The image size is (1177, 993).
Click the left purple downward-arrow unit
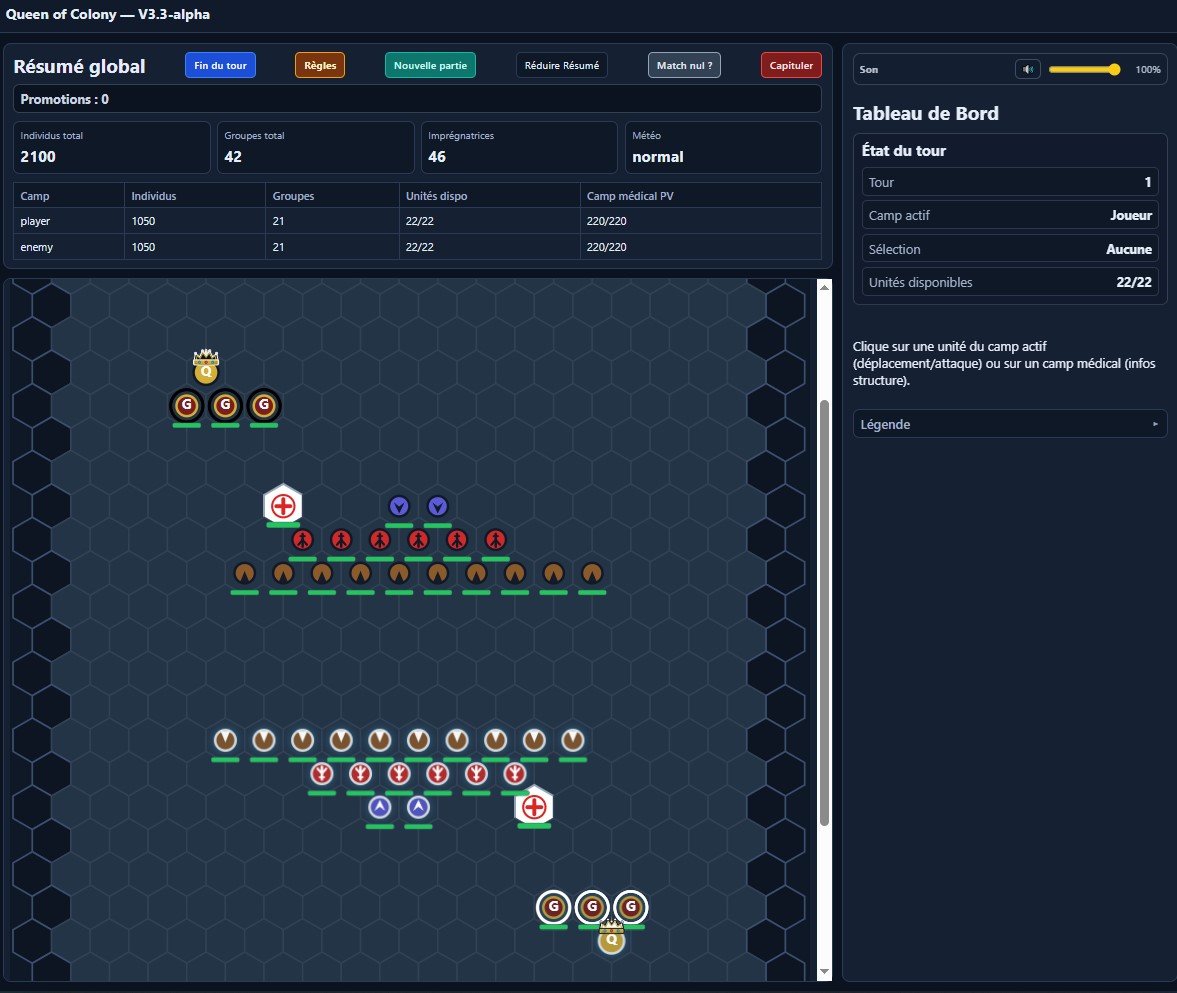tap(399, 507)
